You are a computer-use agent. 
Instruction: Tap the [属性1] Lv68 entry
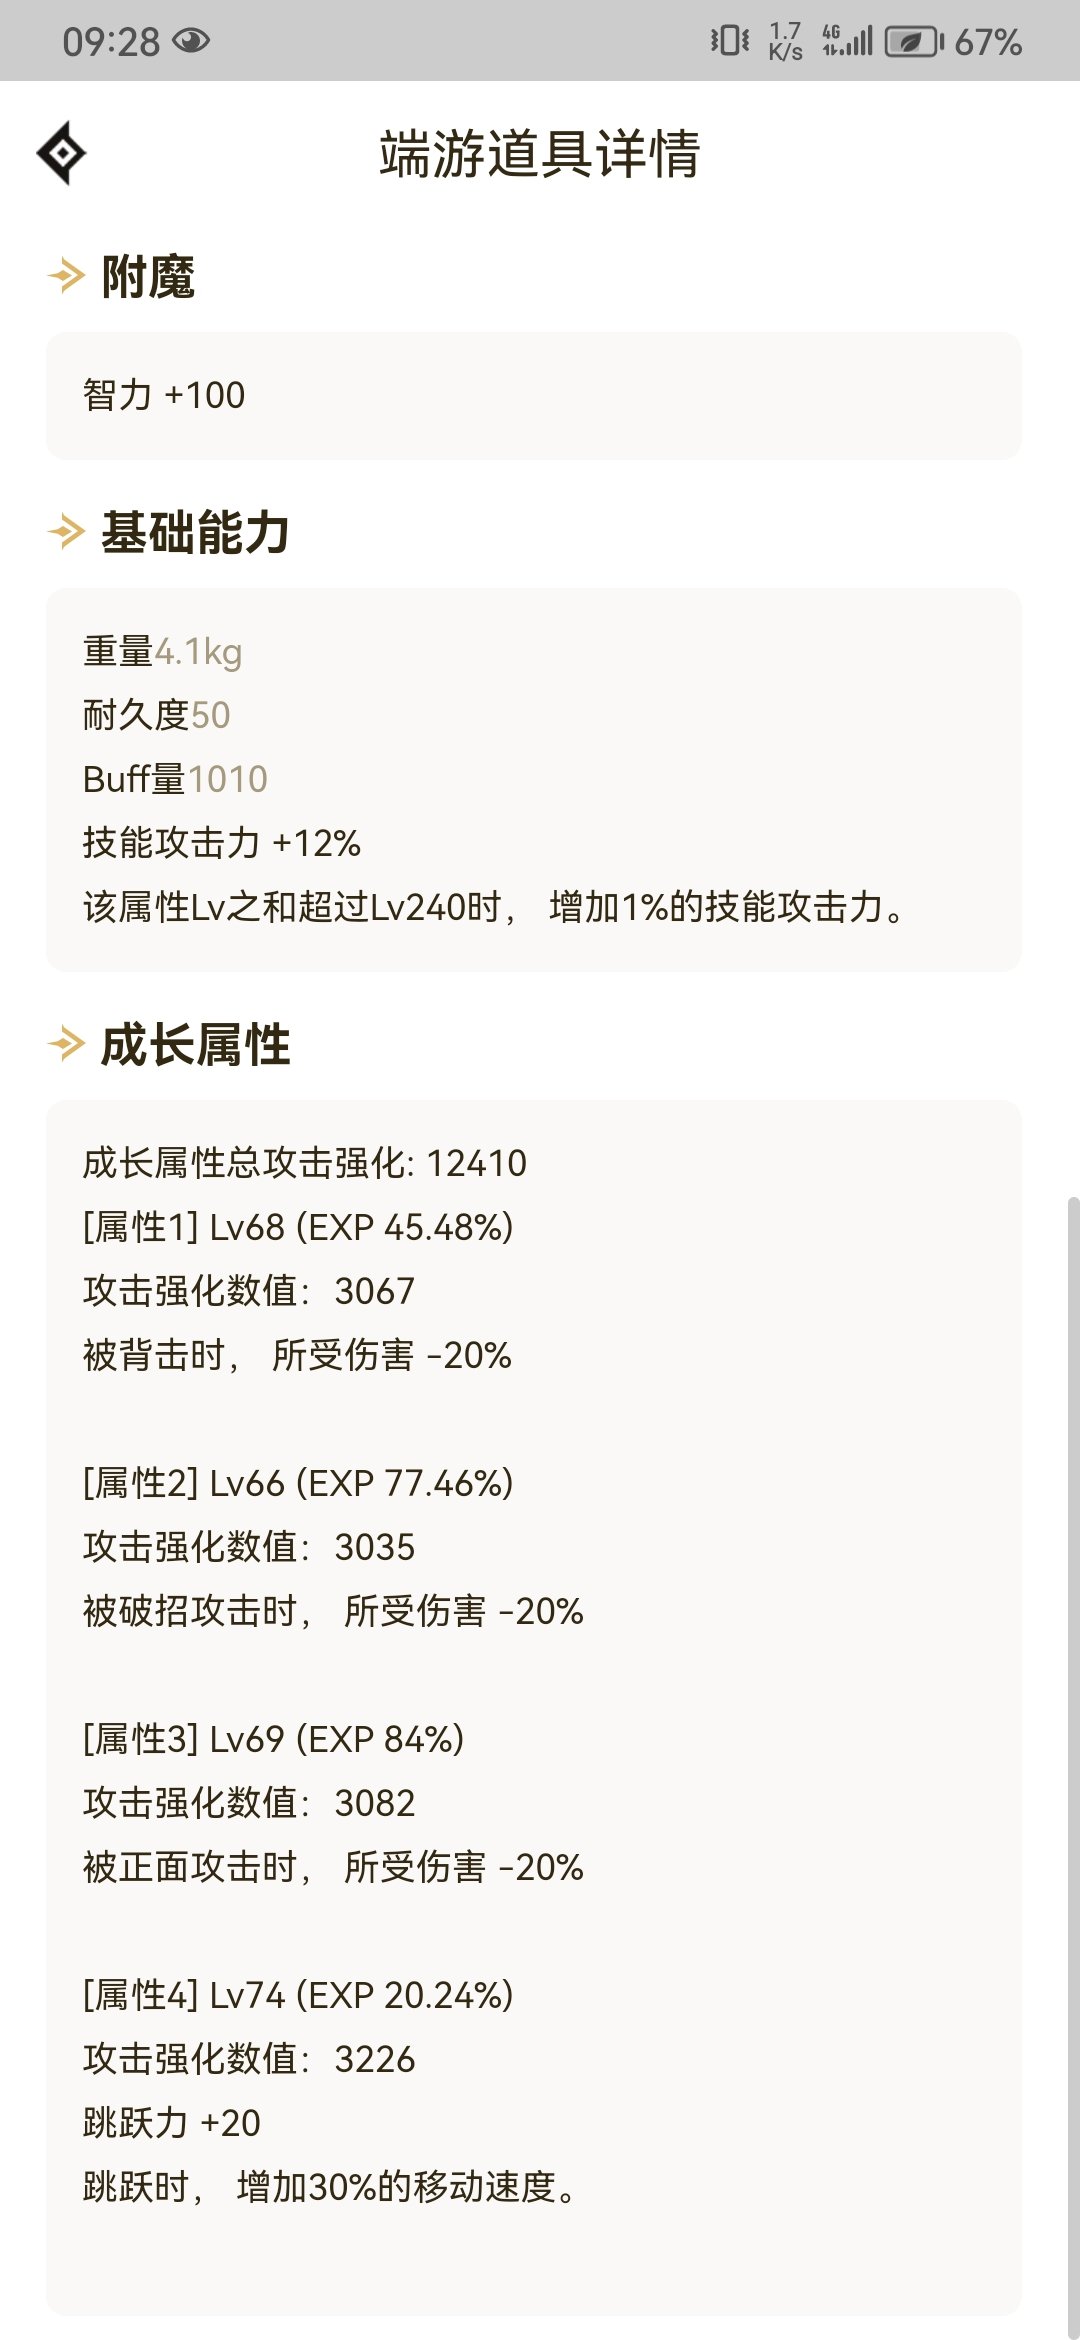pyautogui.click(x=298, y=1227)
